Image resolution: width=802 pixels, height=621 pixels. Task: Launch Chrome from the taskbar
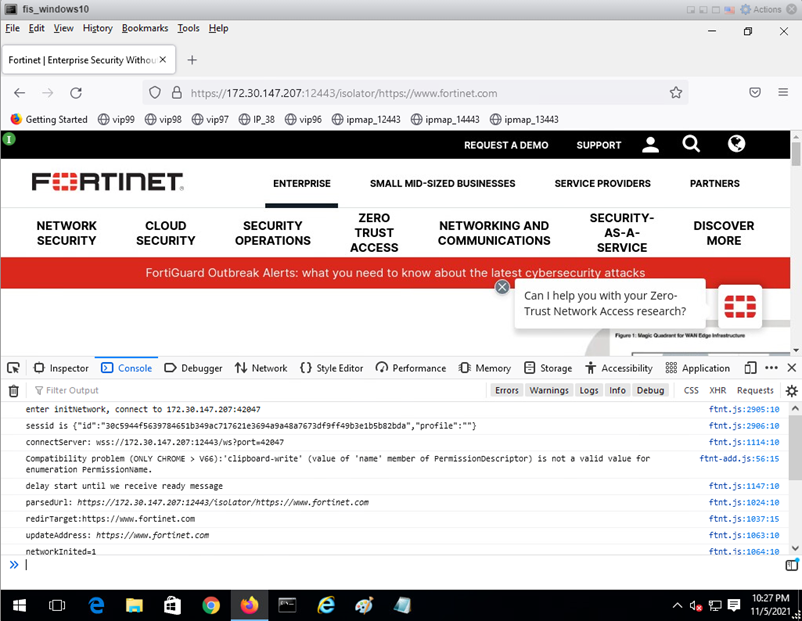click(210, 605)
